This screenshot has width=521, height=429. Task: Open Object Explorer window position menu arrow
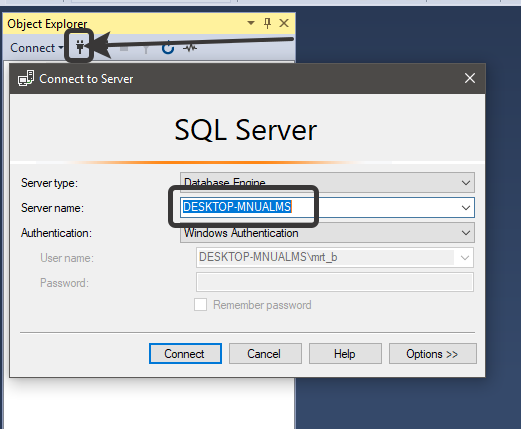(251, 23)
